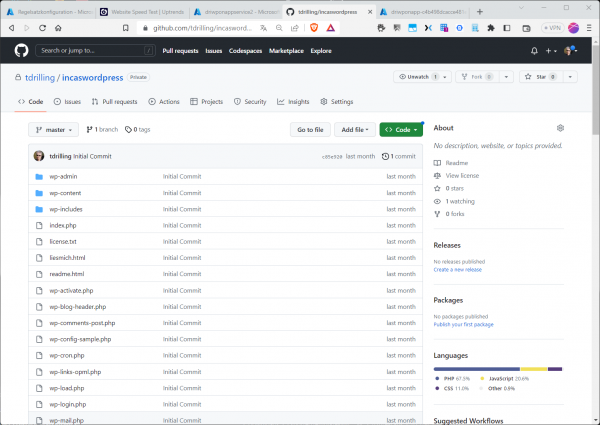The width and height of the screenshot is (600, 425).
Task: Bookmark this page icon
Action: (126, 28)
